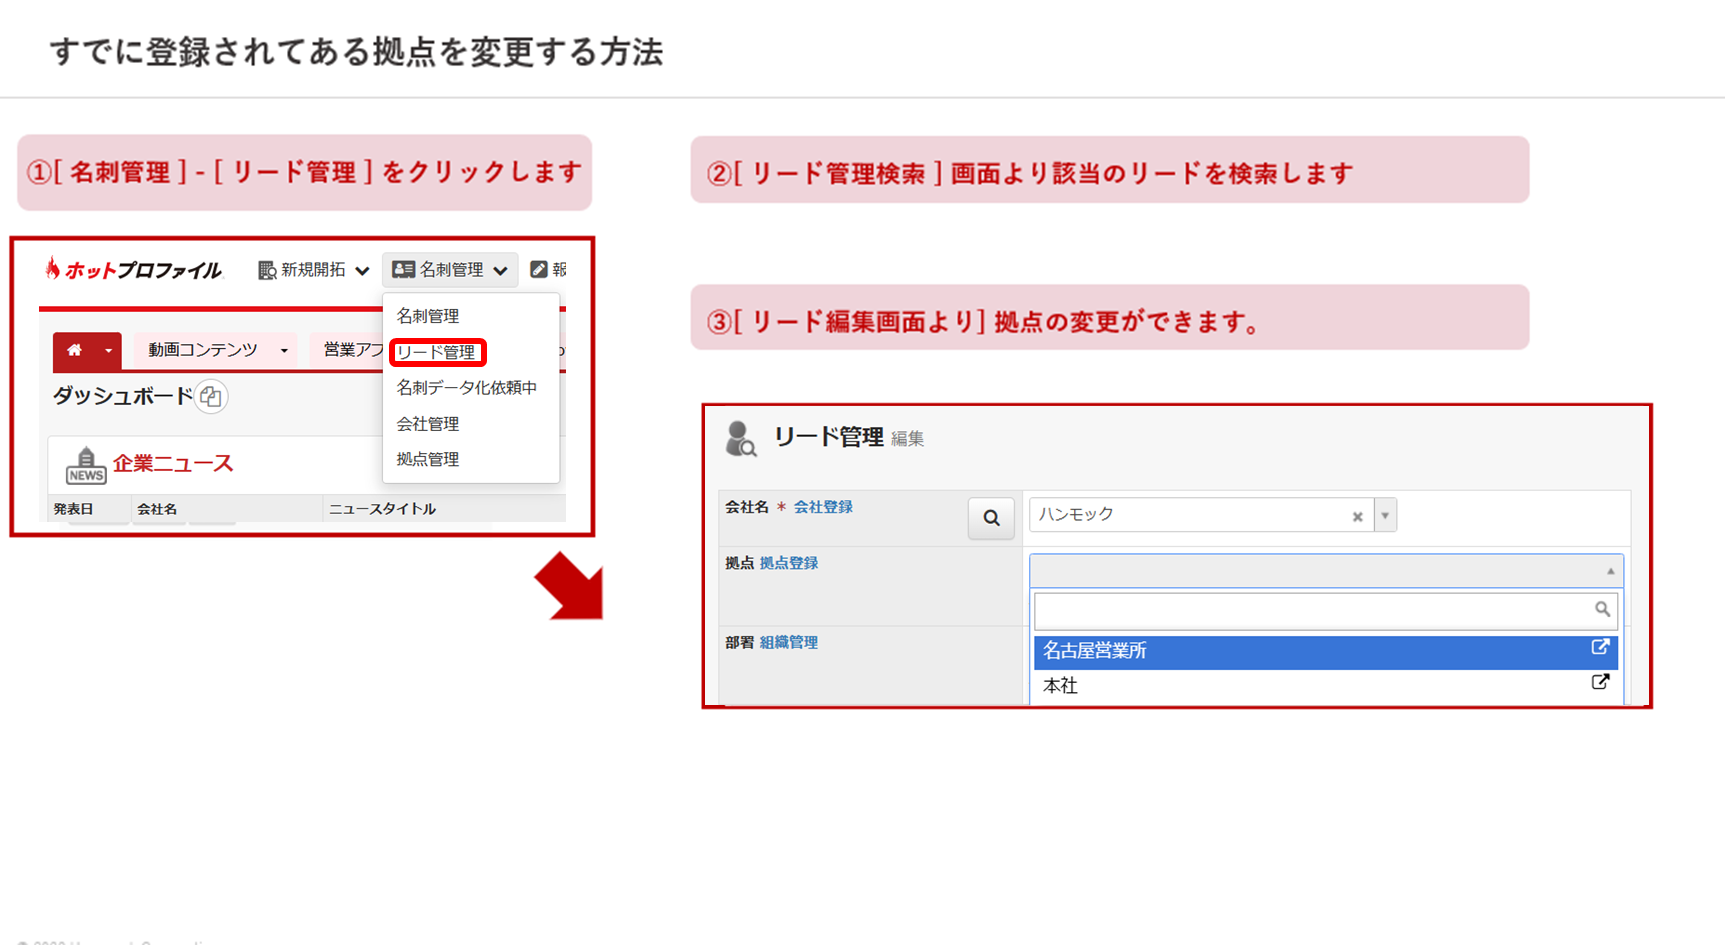The height and width of the screenshot is (945, 1725).
Task: Click the 会社登録 link
Action: click(822, 507)
